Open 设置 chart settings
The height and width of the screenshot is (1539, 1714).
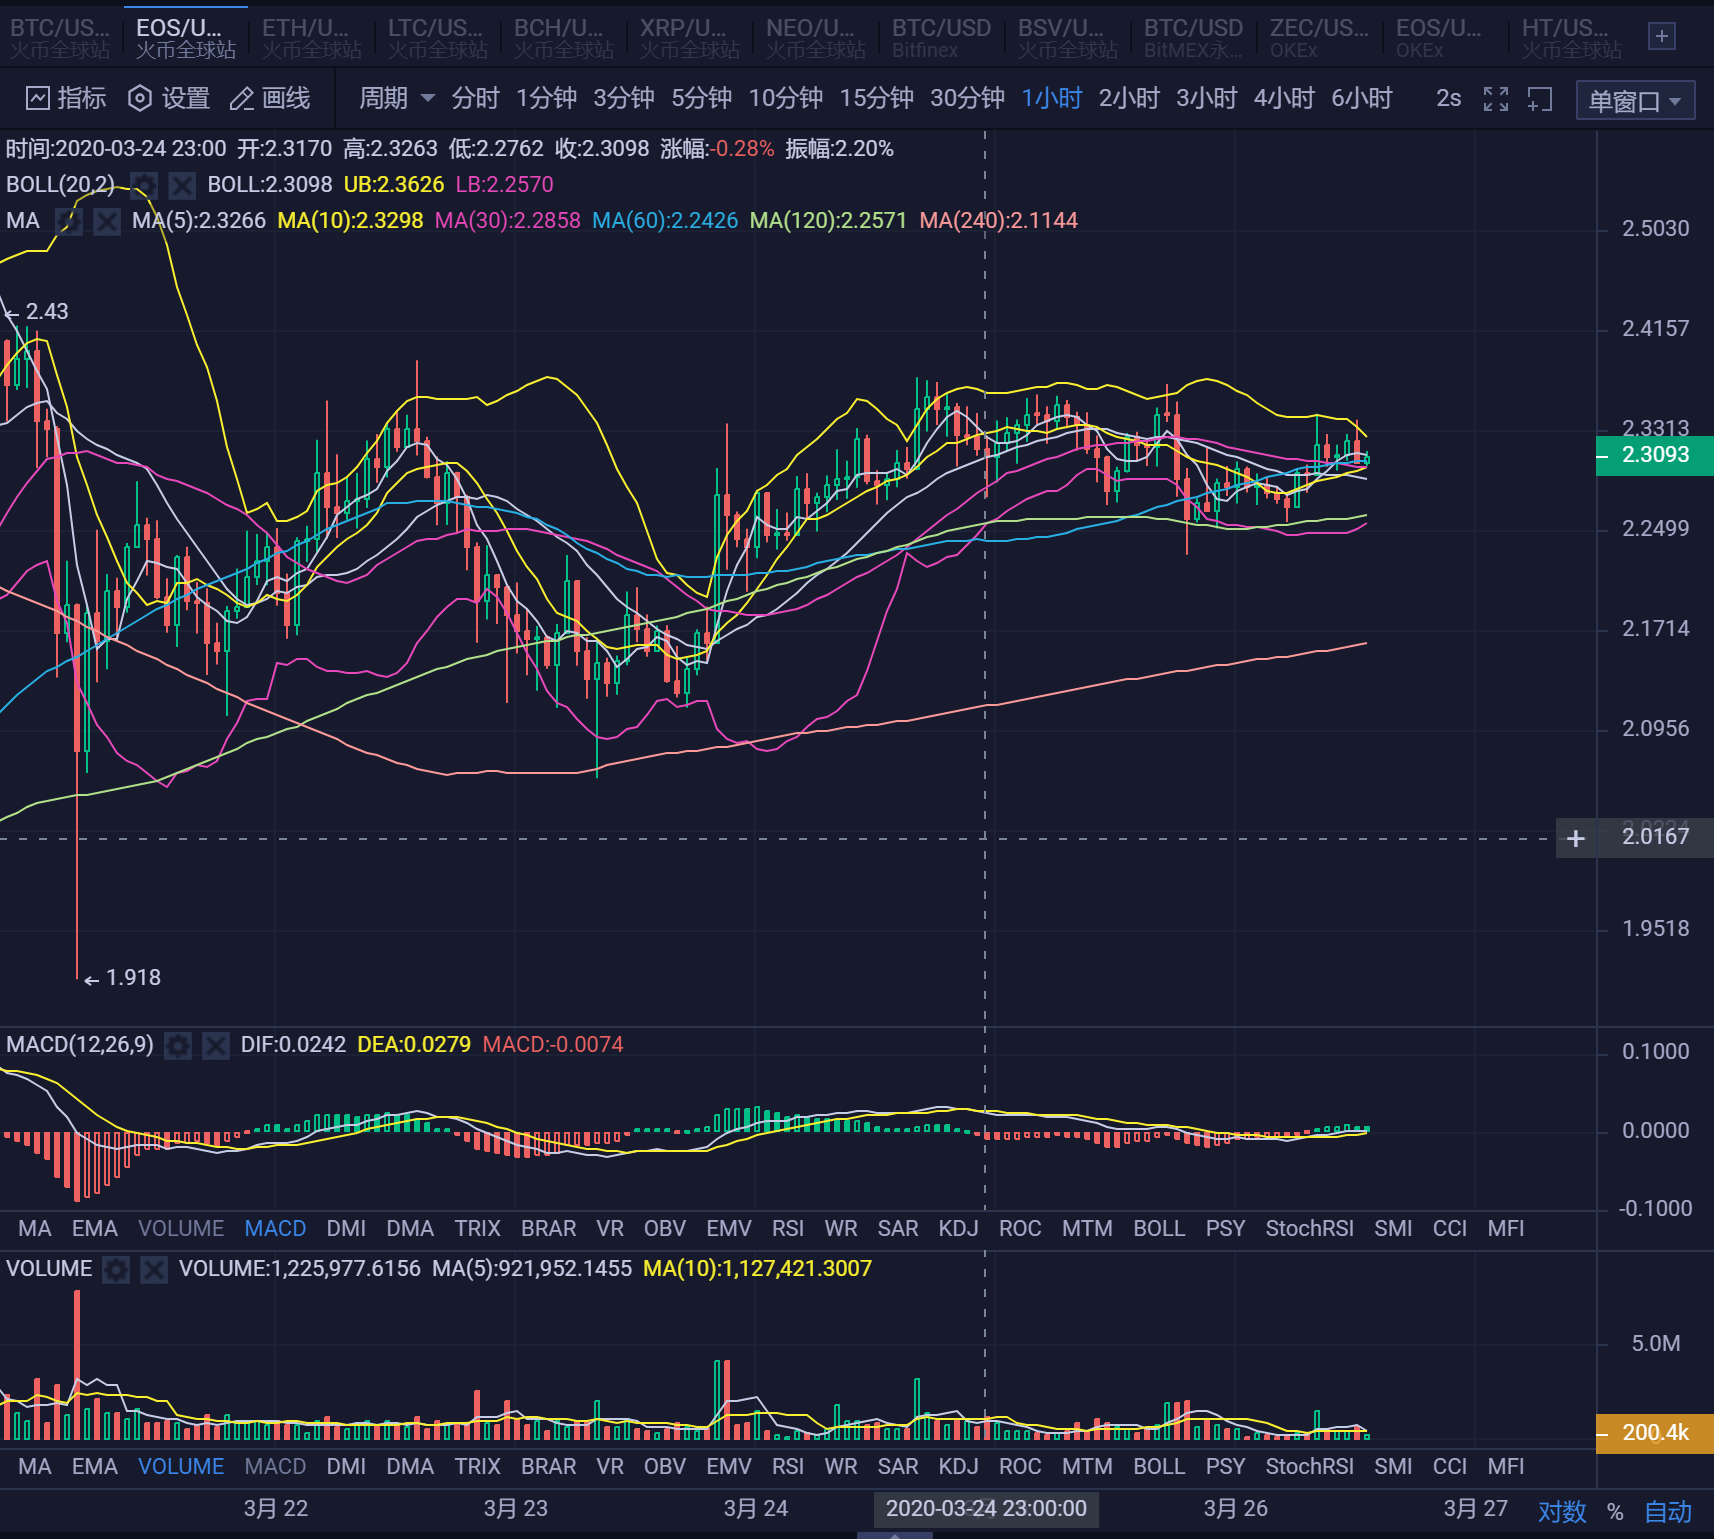(x=169, y=98)
